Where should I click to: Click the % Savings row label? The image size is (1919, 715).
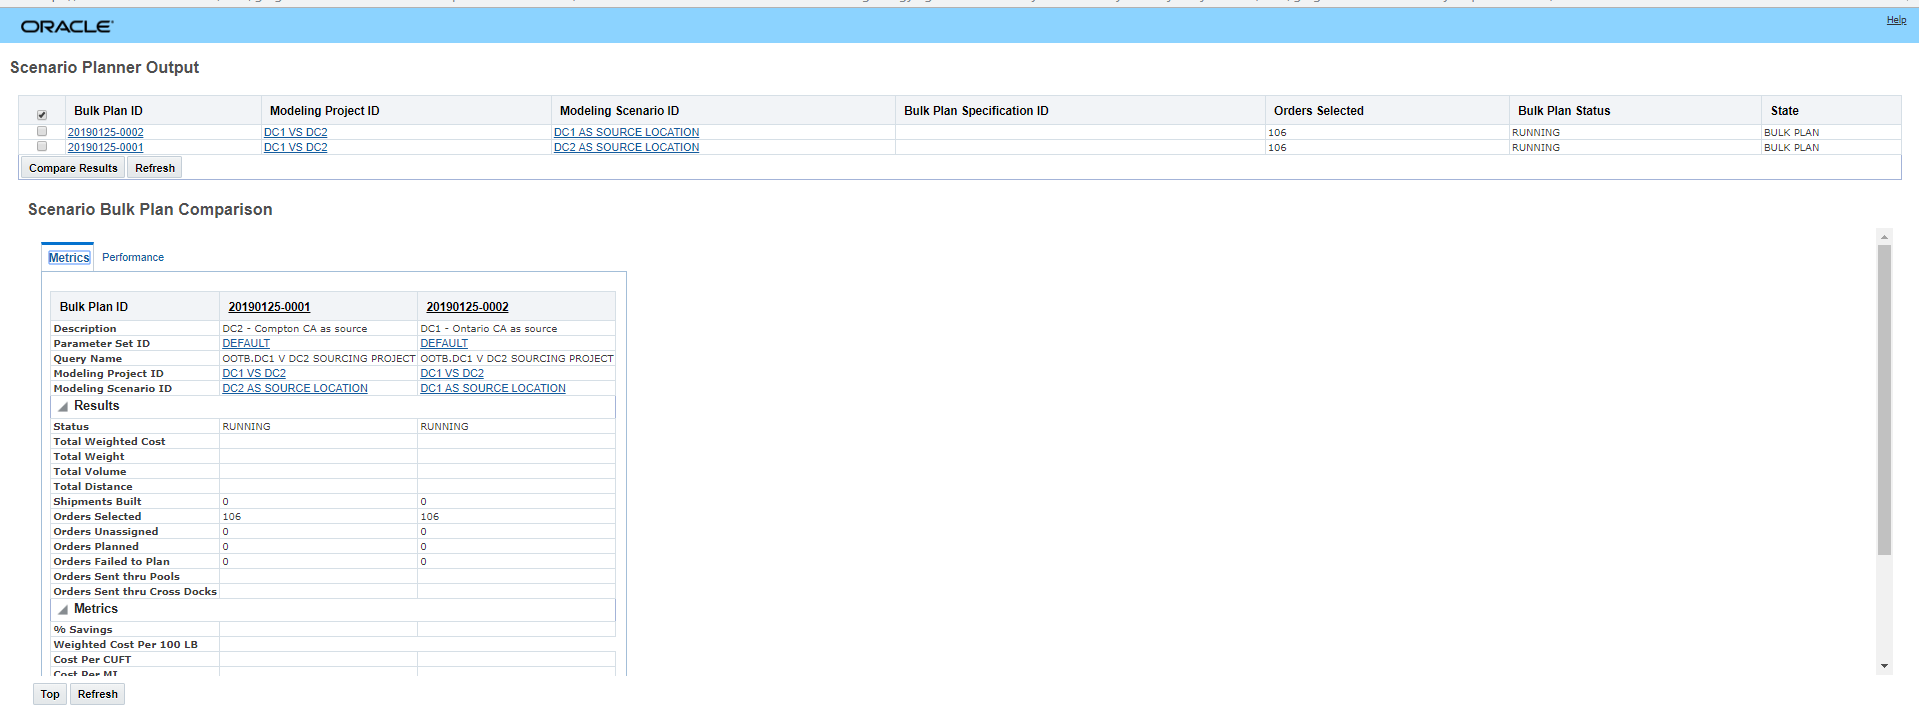point(83,629)
